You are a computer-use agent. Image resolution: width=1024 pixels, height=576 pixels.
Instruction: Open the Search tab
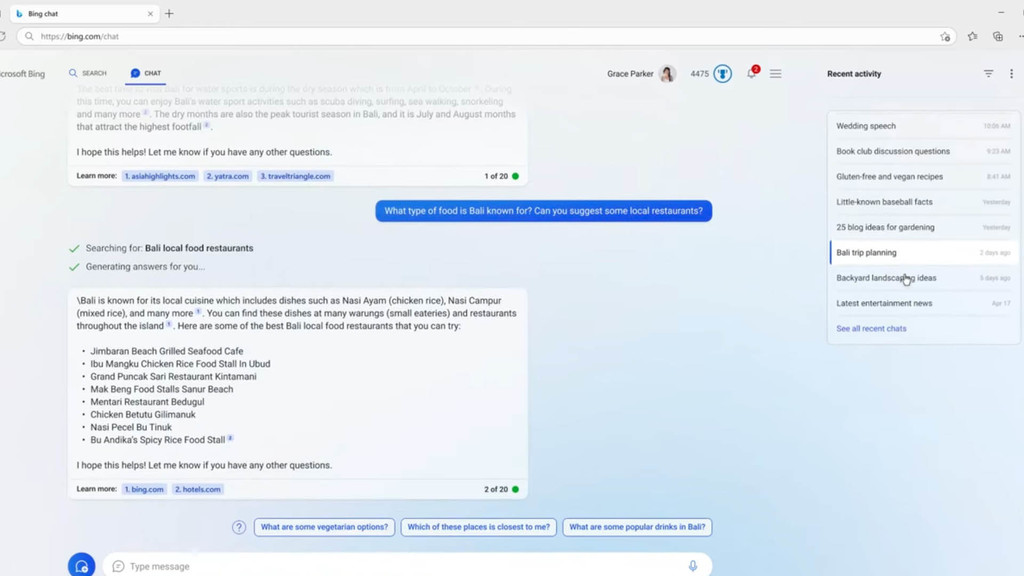point(90,73)
